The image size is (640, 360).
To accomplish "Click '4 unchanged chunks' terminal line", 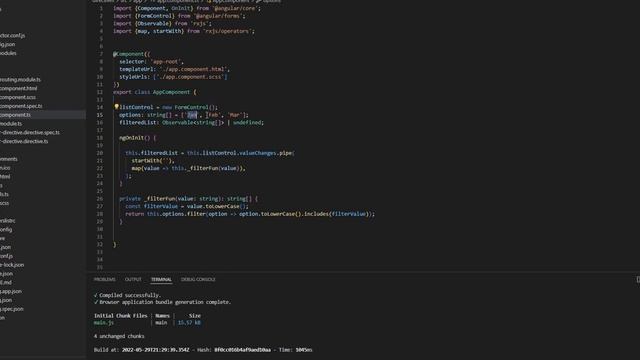I will point(119,336).
